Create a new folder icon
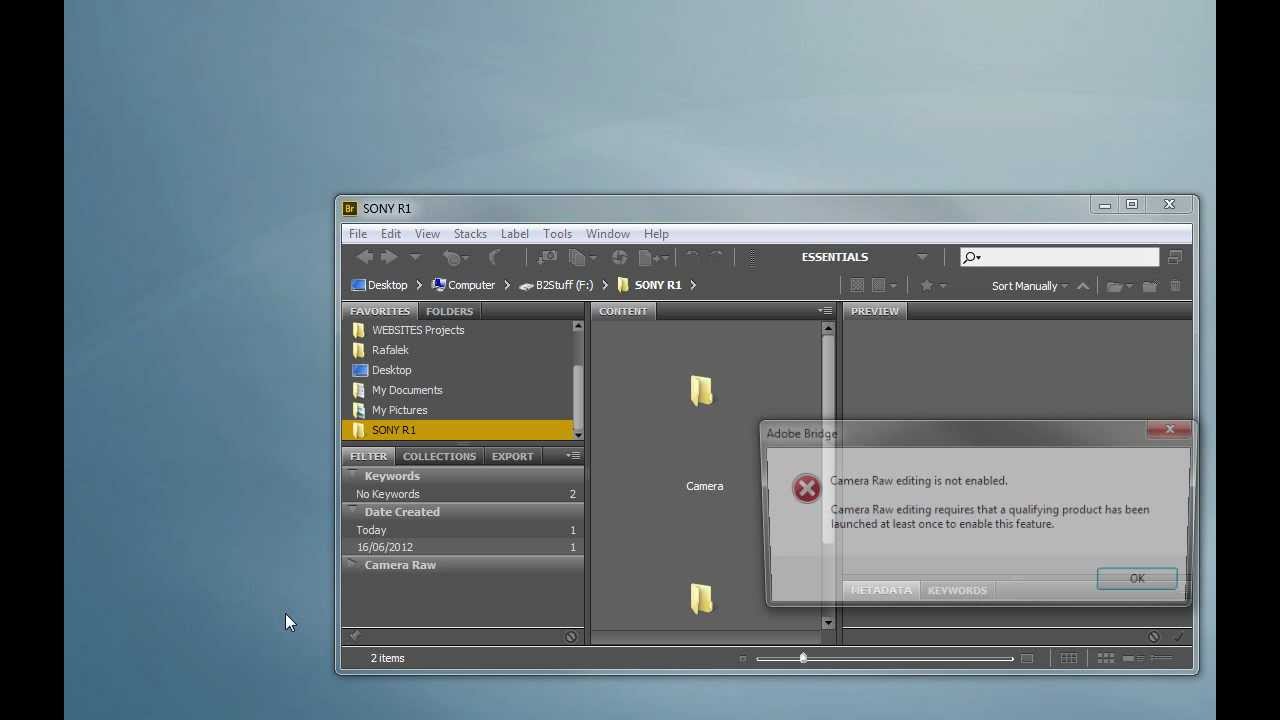The width and height of the screenshot is (1280, 720). (1150, 286)
